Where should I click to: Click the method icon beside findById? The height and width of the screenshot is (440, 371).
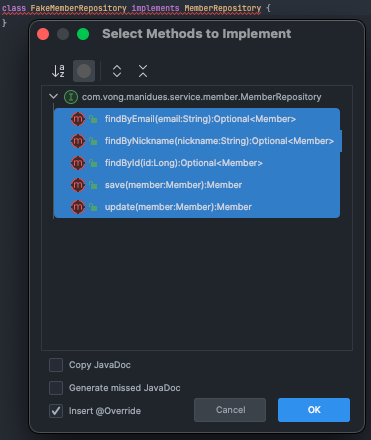(x=78, y=163)
